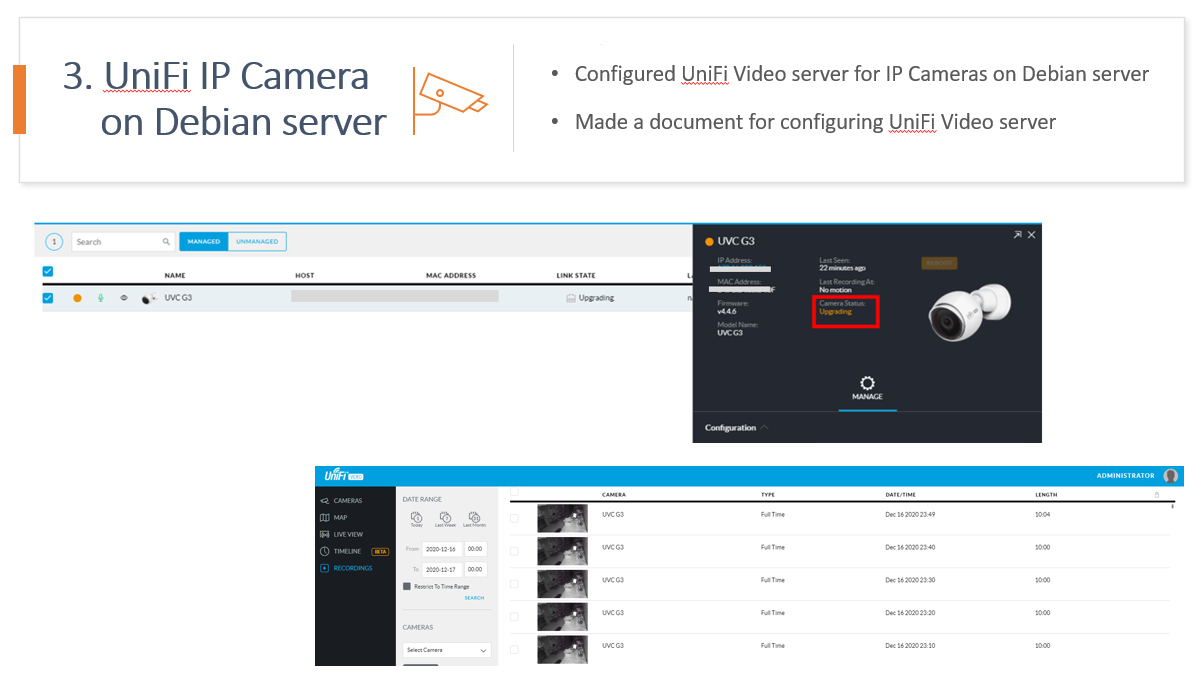
Task: Click the To date field 2020-12-17
Action: pyautogui.click(x=441, y=569)
